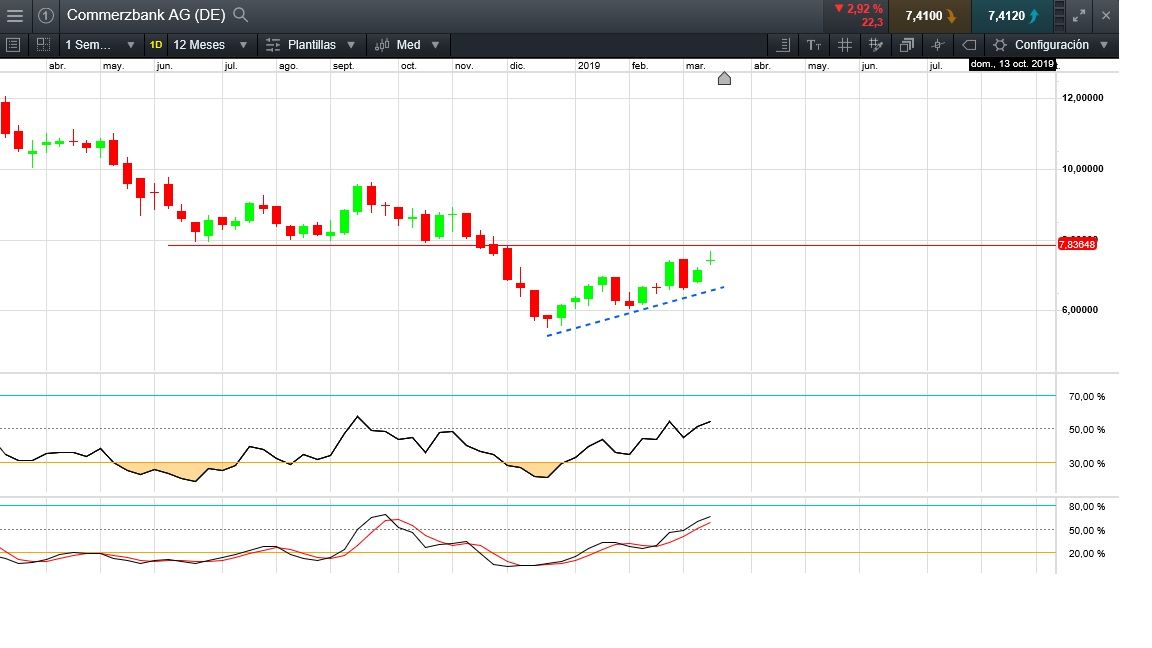The image size is (1152, 648).
Task: Search instrument with magnifier icon
Action: pos(240,15)
